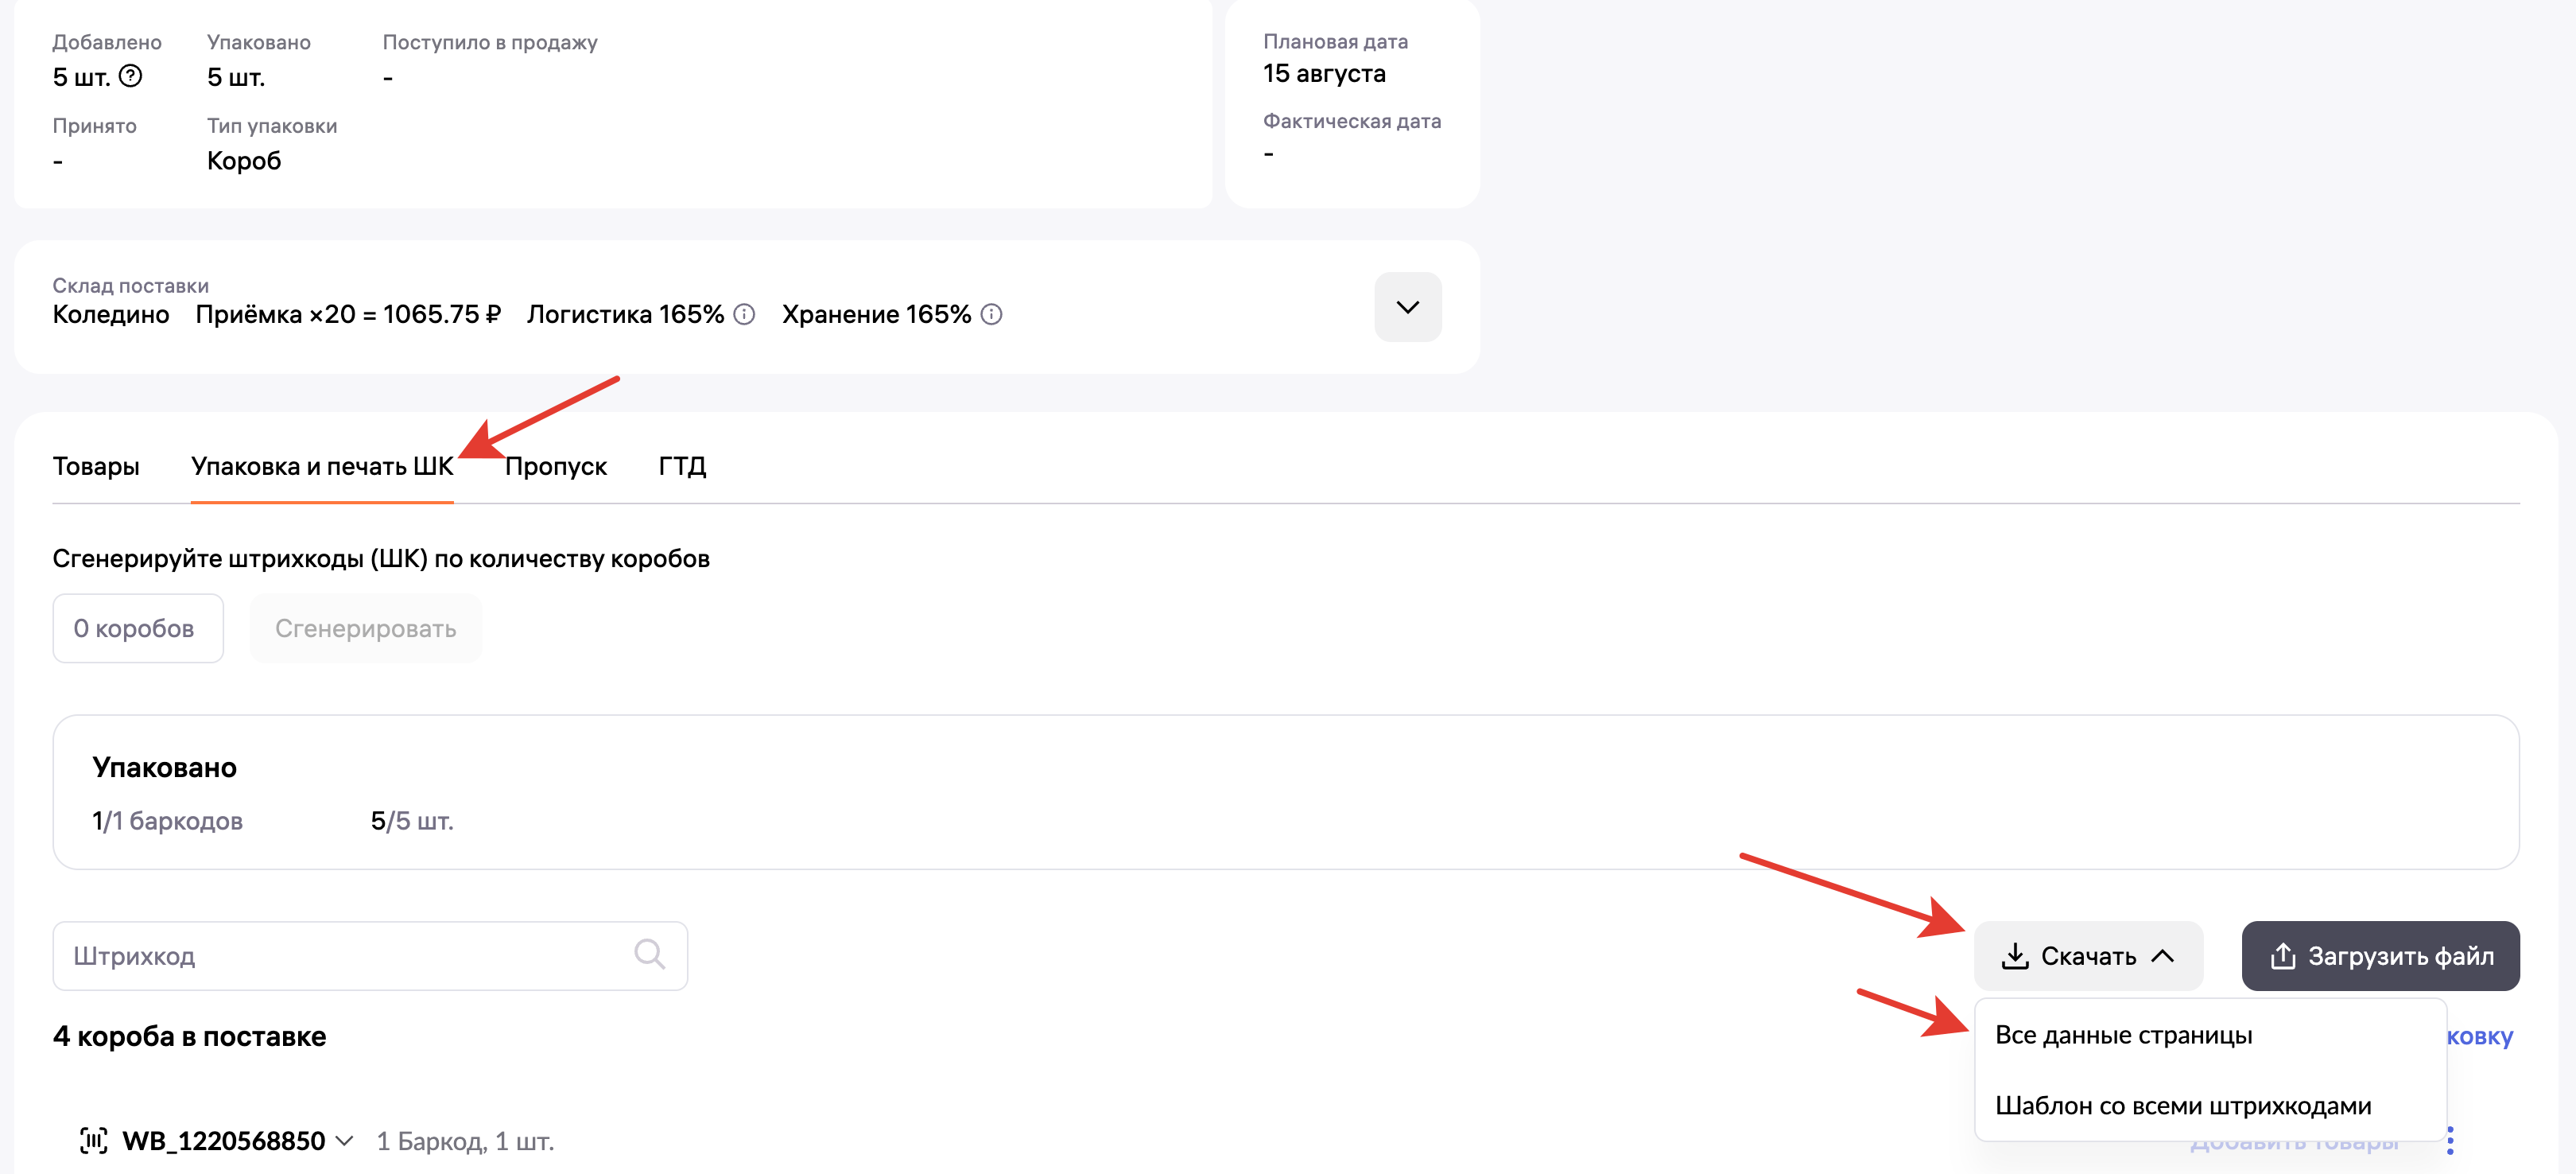Click the info icon beside Хранение 165%

tap(991, 315)
